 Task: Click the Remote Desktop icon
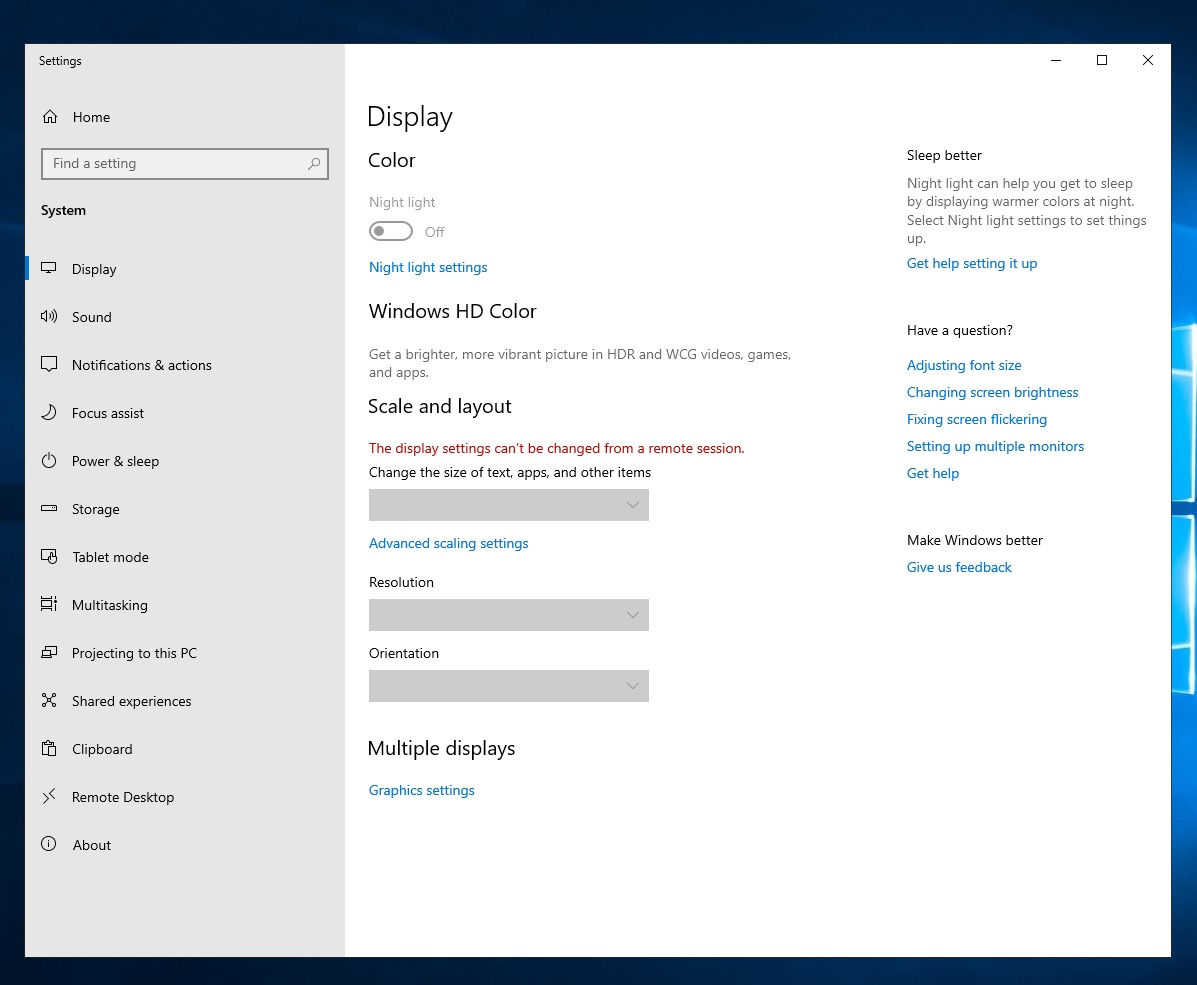click(x=49, y=796)
